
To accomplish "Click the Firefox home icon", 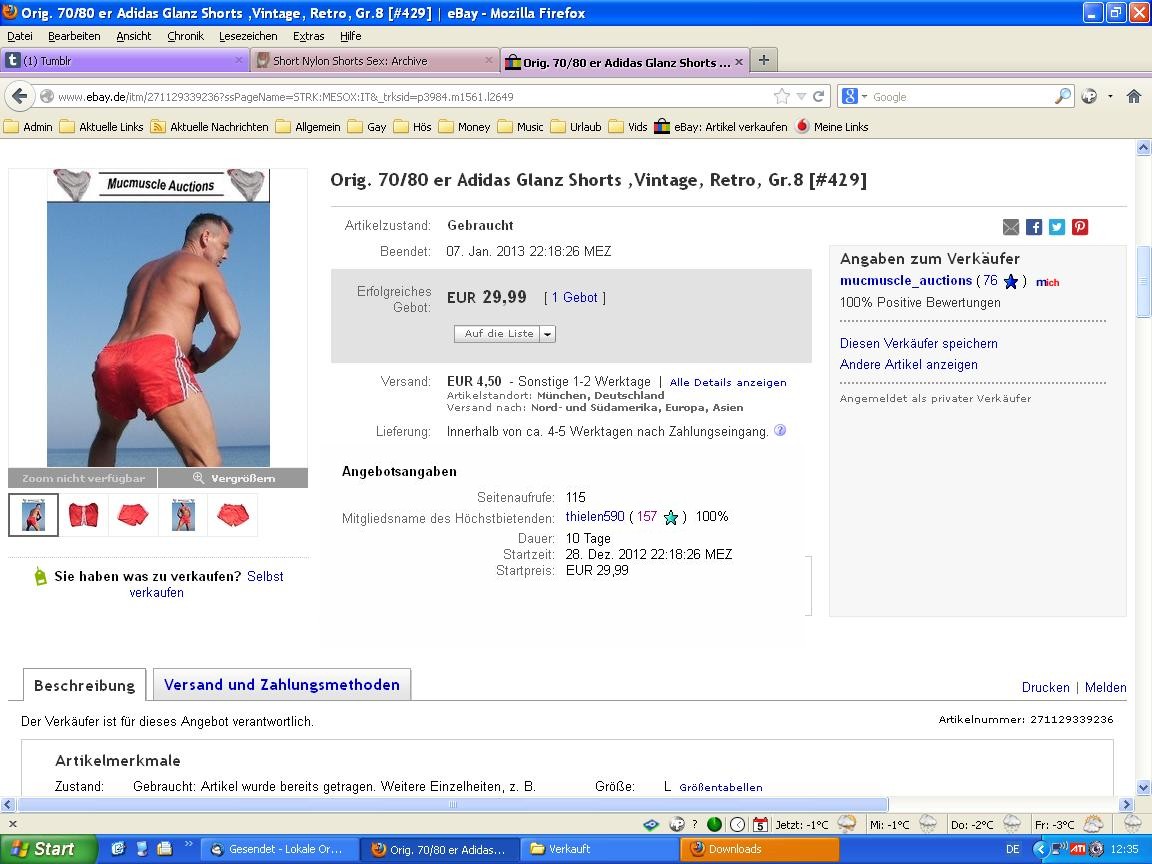I will 1133,96.
